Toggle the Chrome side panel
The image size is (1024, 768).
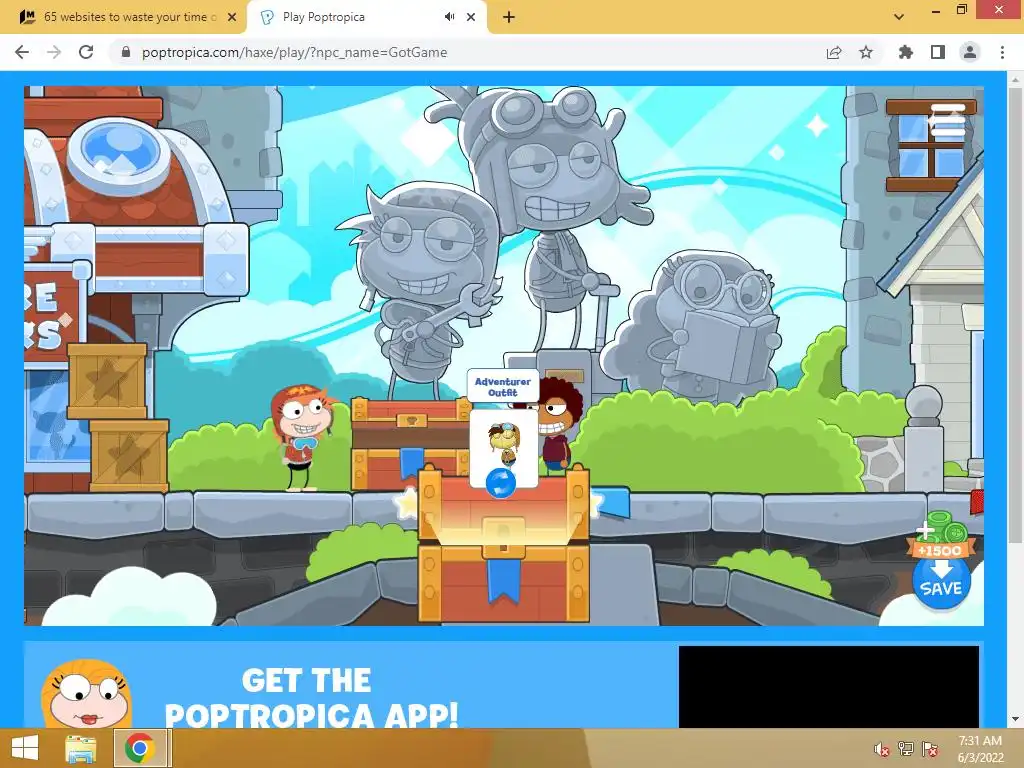938,52
